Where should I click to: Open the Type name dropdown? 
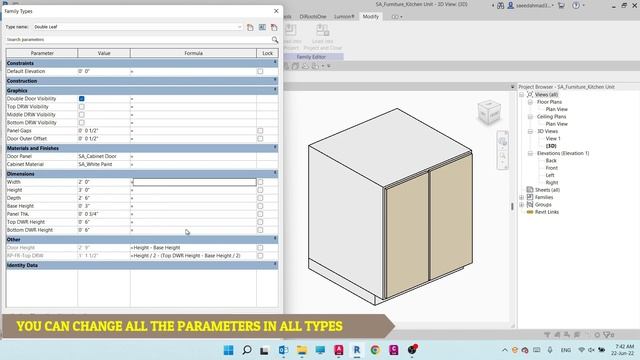(240, 27)
